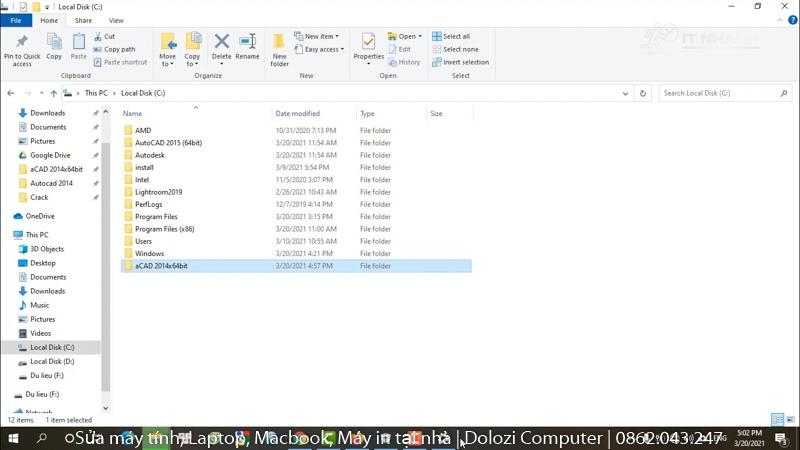Screen dimensions: 800x450
Task: Switch to the Share ribbon tab
Action: coord(83,20)
